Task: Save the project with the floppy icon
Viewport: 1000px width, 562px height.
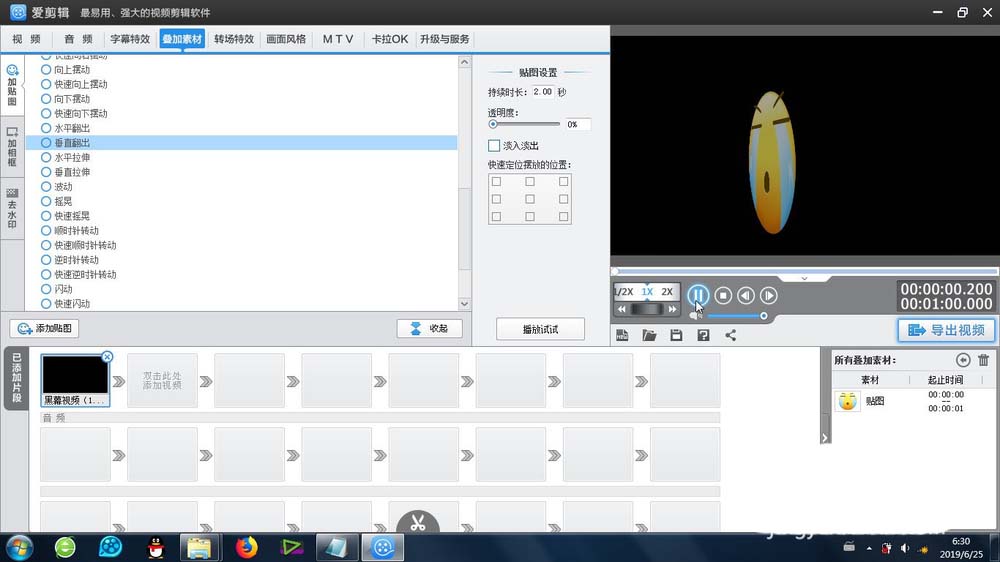Action: (x=676, y=335)
